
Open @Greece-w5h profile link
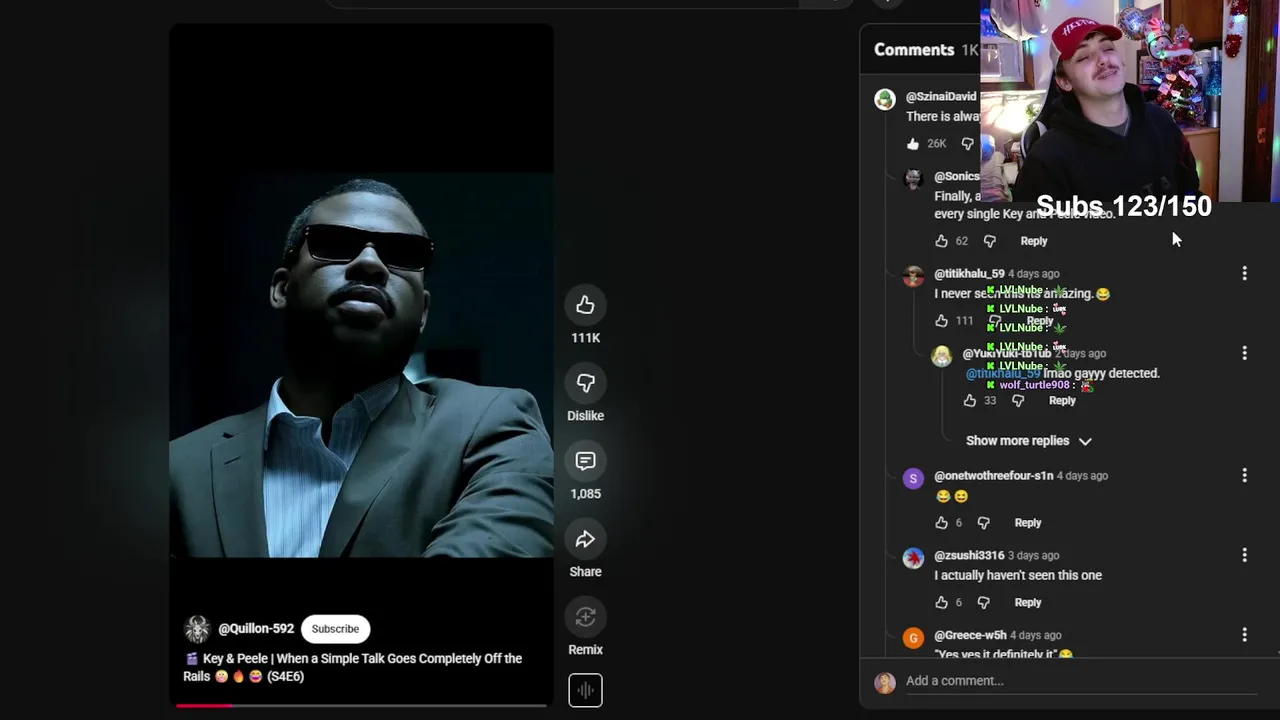coord(970,635)
